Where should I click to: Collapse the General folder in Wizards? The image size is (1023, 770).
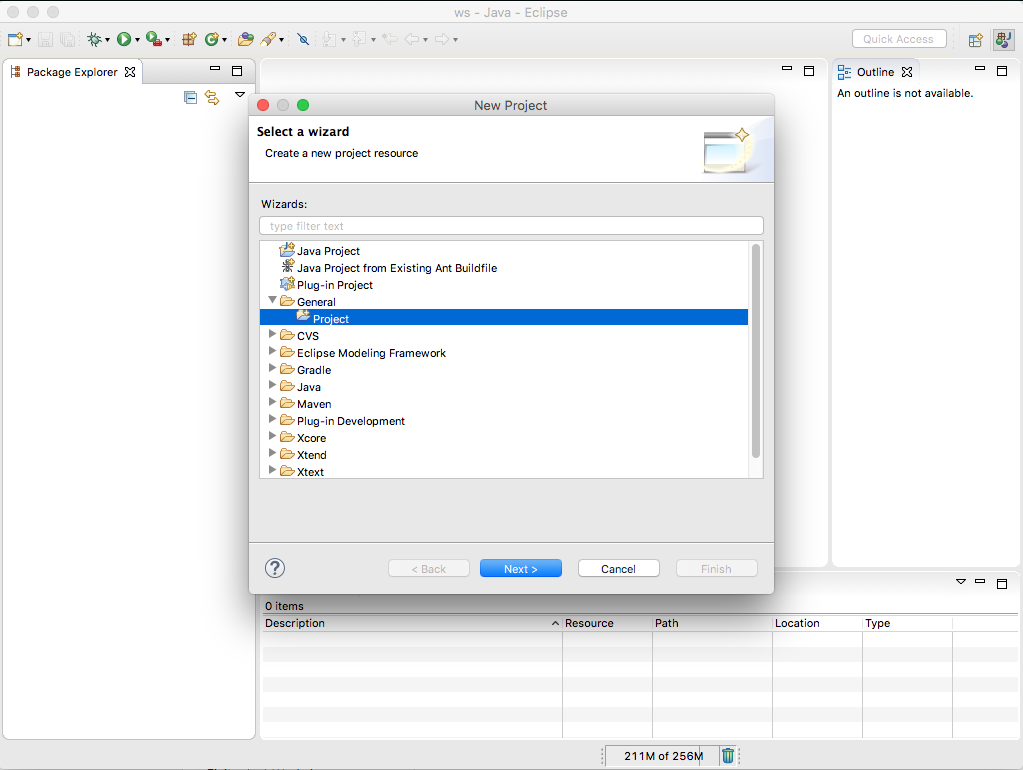[273, 300]
